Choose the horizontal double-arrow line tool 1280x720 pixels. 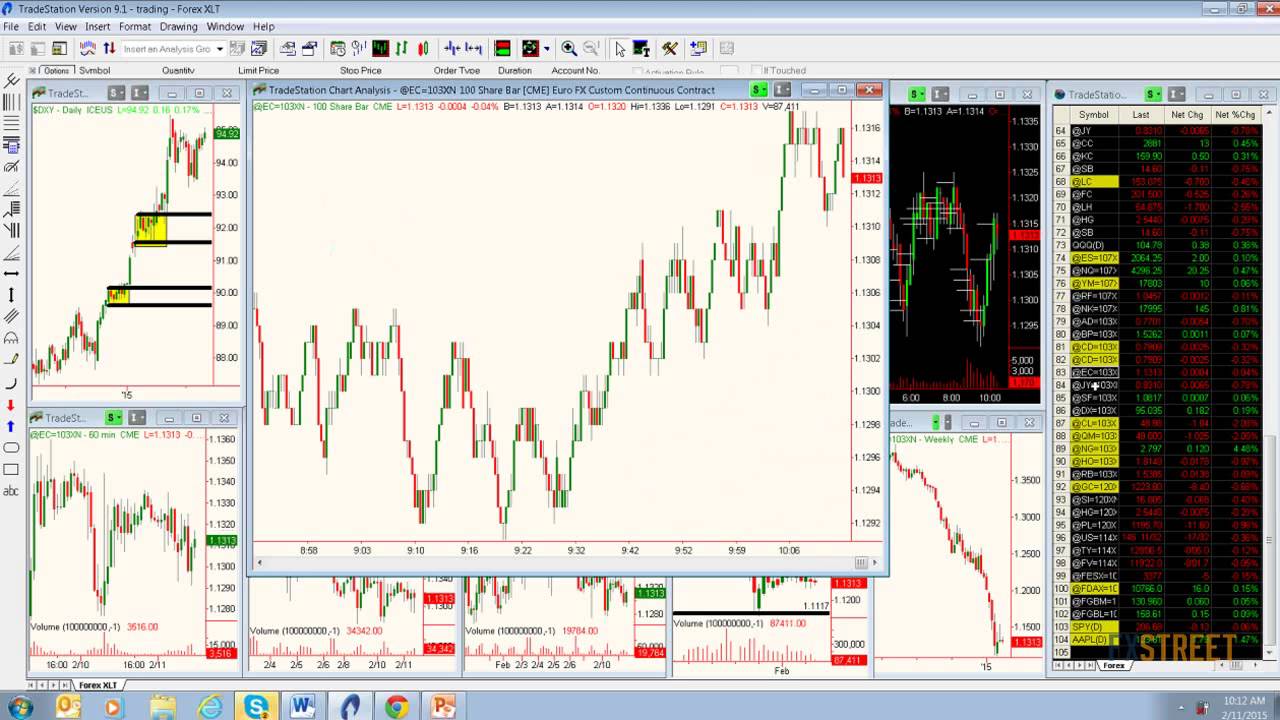(x=11, y=273)
